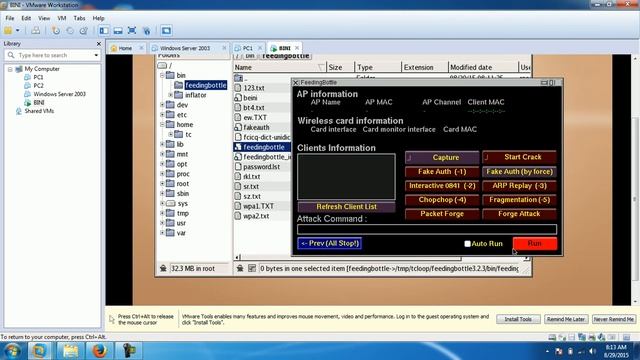Revert to snapshot using the toolbar icon
640x360 pixels.
70,31
